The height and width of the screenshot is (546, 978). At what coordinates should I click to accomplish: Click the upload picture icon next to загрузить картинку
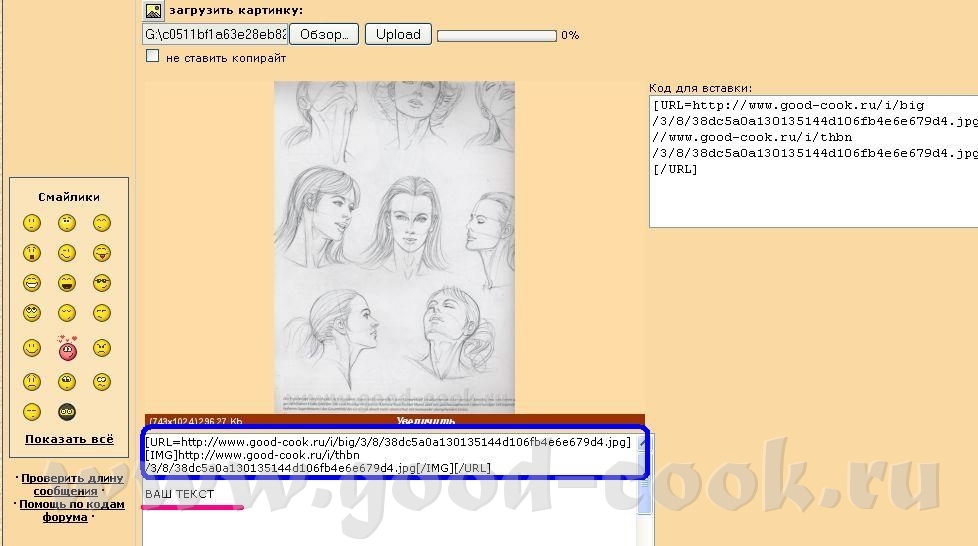153,11
